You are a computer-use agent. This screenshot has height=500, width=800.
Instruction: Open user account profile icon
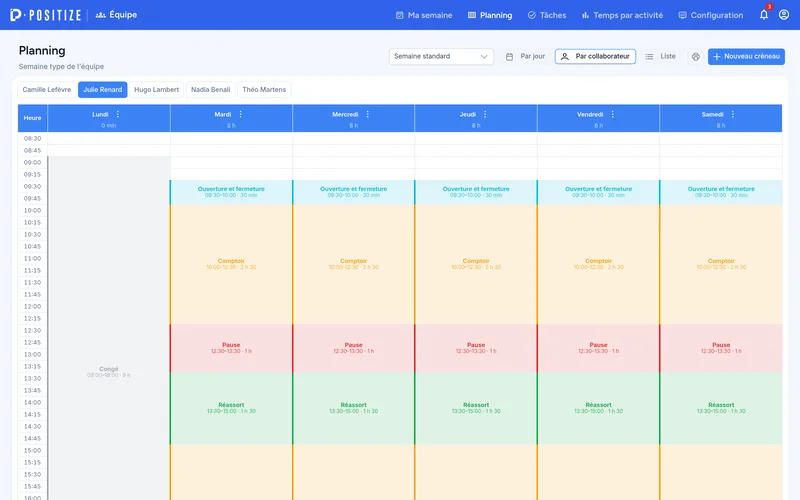784,14
